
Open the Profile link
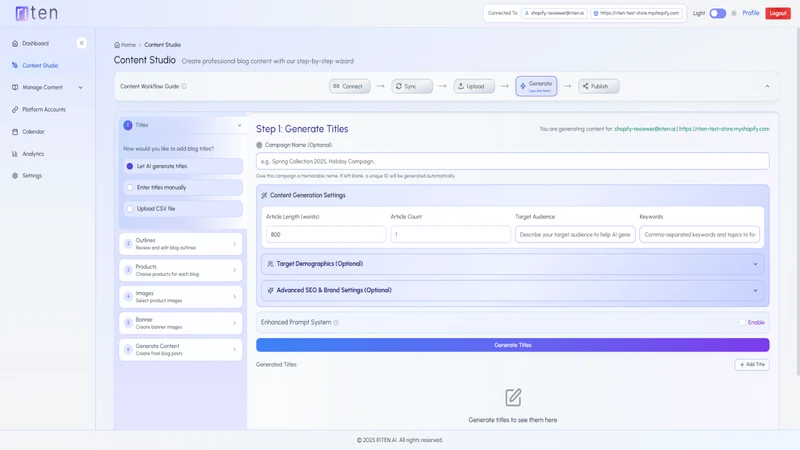coord(751,13)
